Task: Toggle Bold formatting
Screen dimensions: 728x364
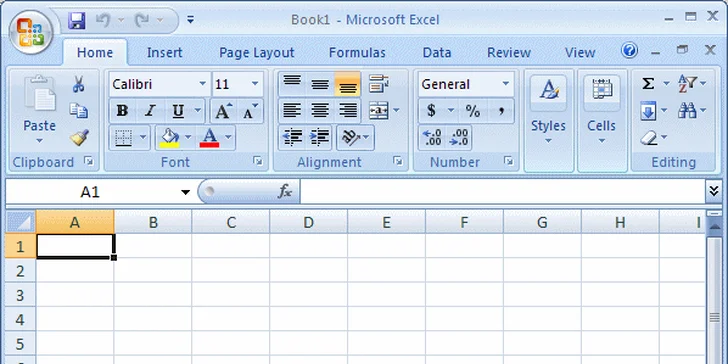Action: coord(122,111)
